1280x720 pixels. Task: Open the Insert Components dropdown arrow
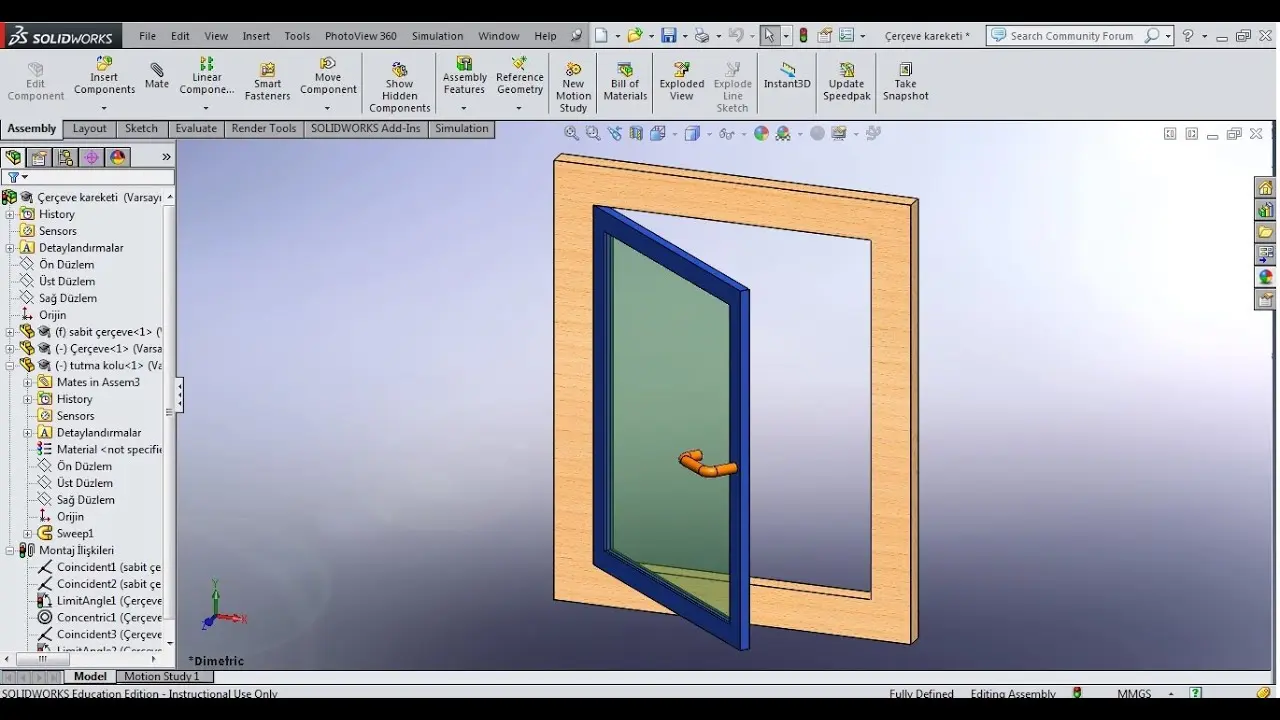tap(104, 107)
